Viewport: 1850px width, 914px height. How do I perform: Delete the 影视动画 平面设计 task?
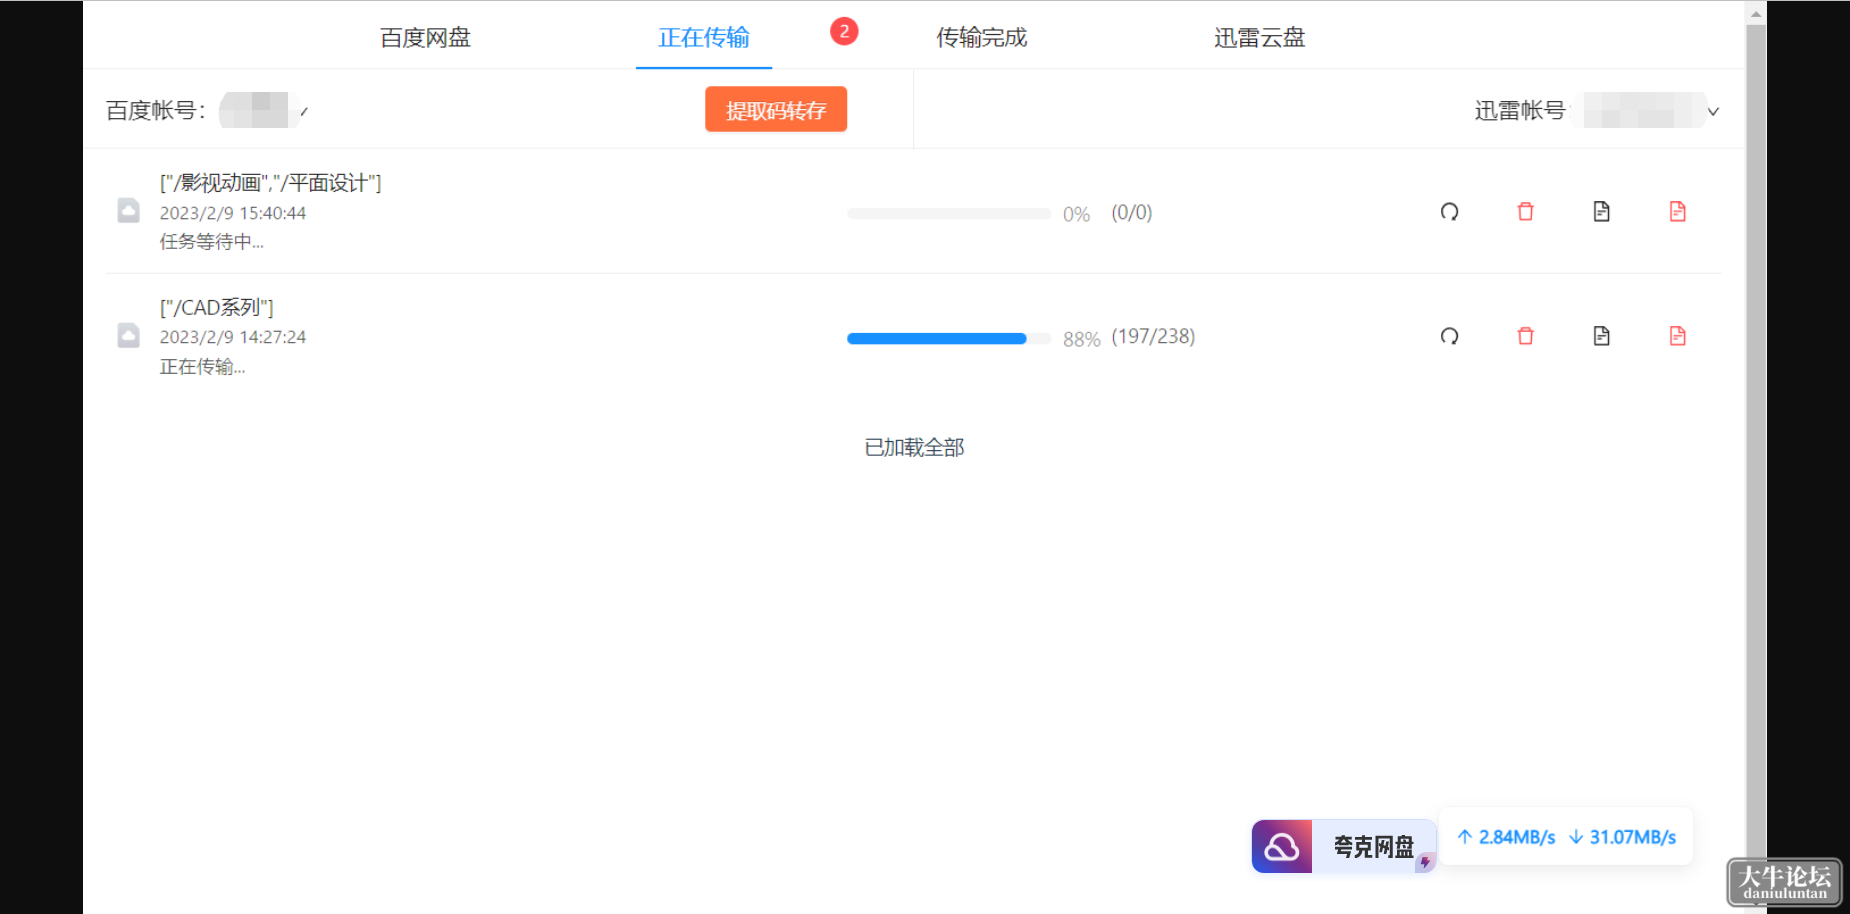1525,212
